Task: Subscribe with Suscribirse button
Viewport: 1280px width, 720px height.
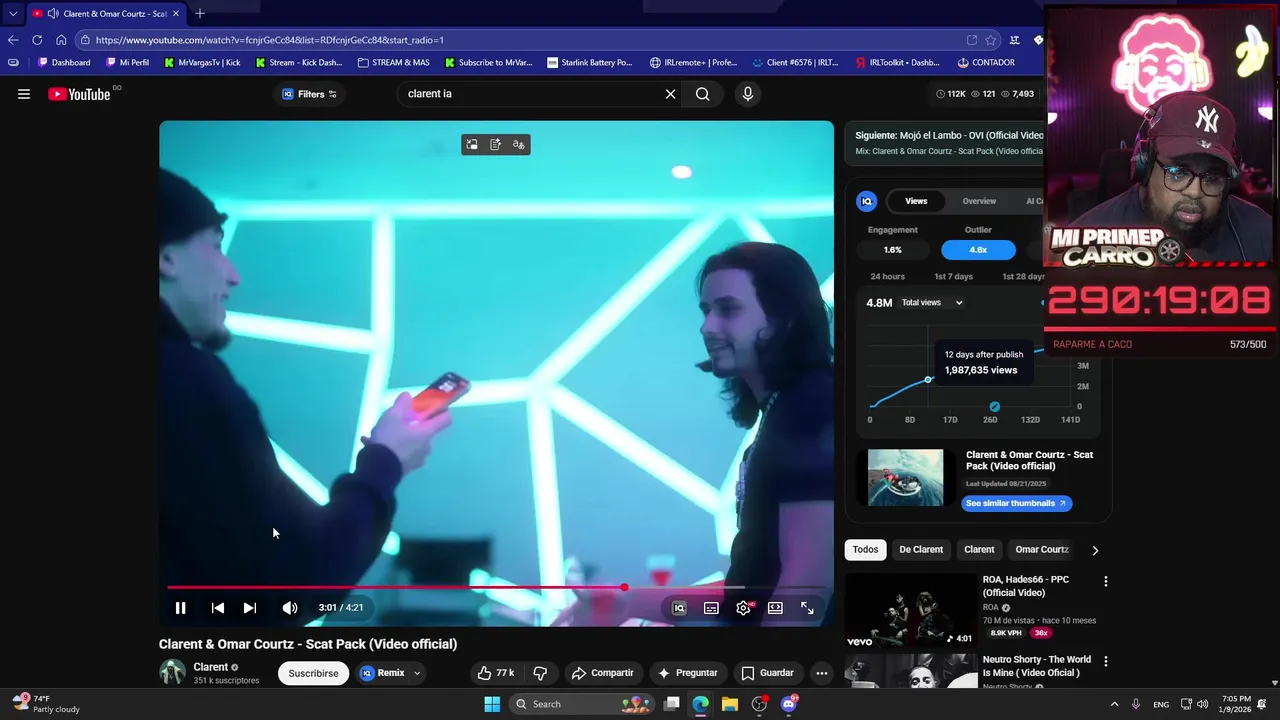Action: point(313,673)
